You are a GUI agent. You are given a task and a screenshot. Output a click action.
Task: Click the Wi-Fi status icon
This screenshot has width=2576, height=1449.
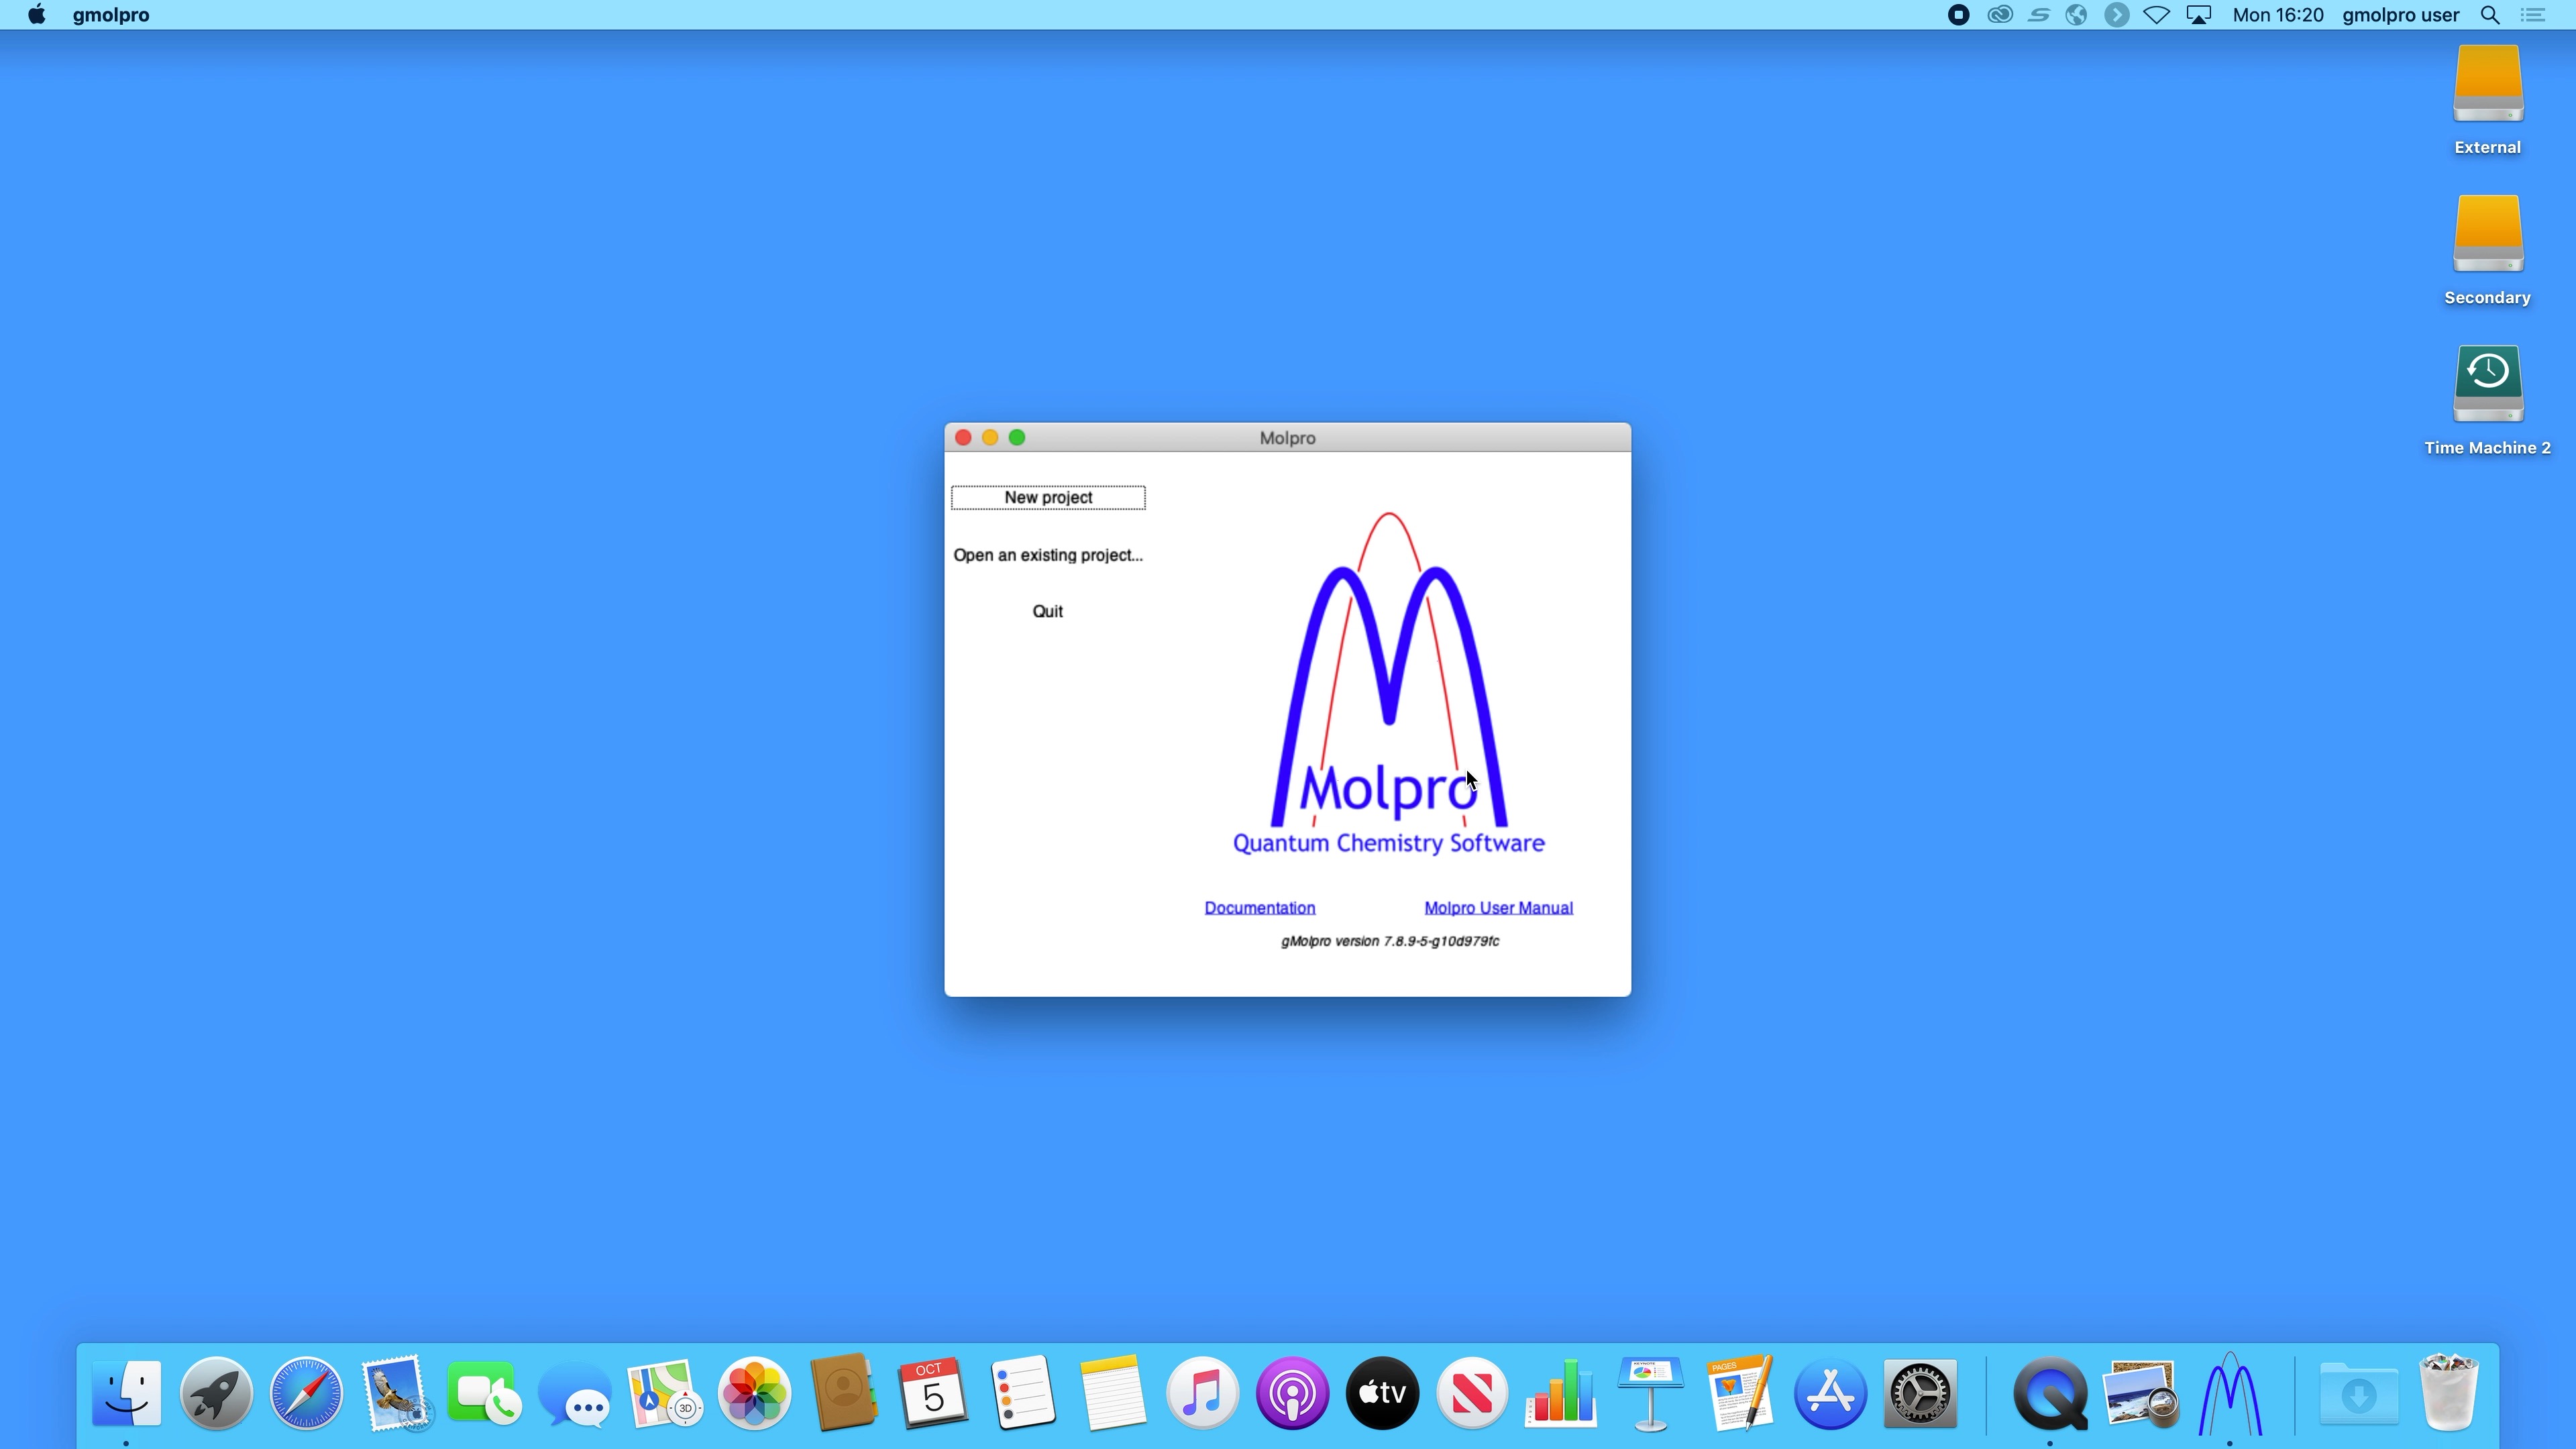pos(2156,15)
